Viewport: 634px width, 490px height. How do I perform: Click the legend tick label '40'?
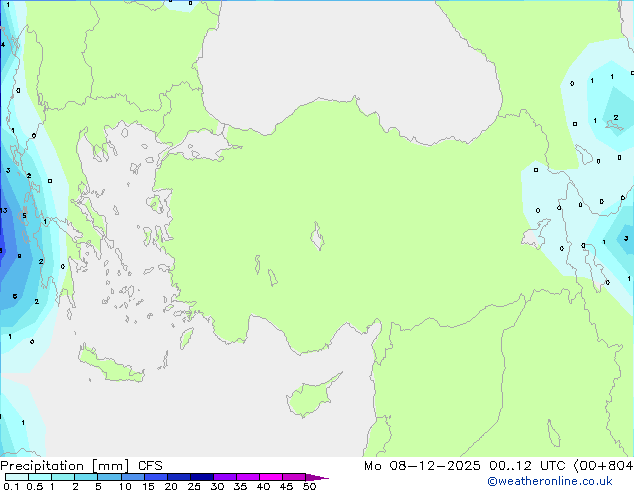(x=263, y=486)
